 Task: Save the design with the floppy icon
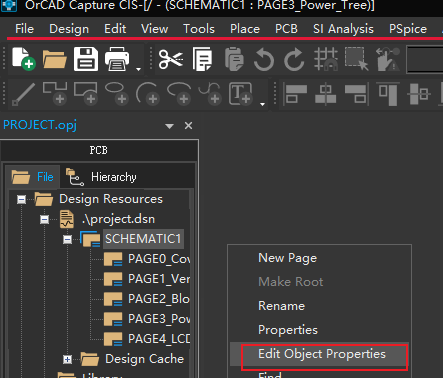tap(86, 59)
